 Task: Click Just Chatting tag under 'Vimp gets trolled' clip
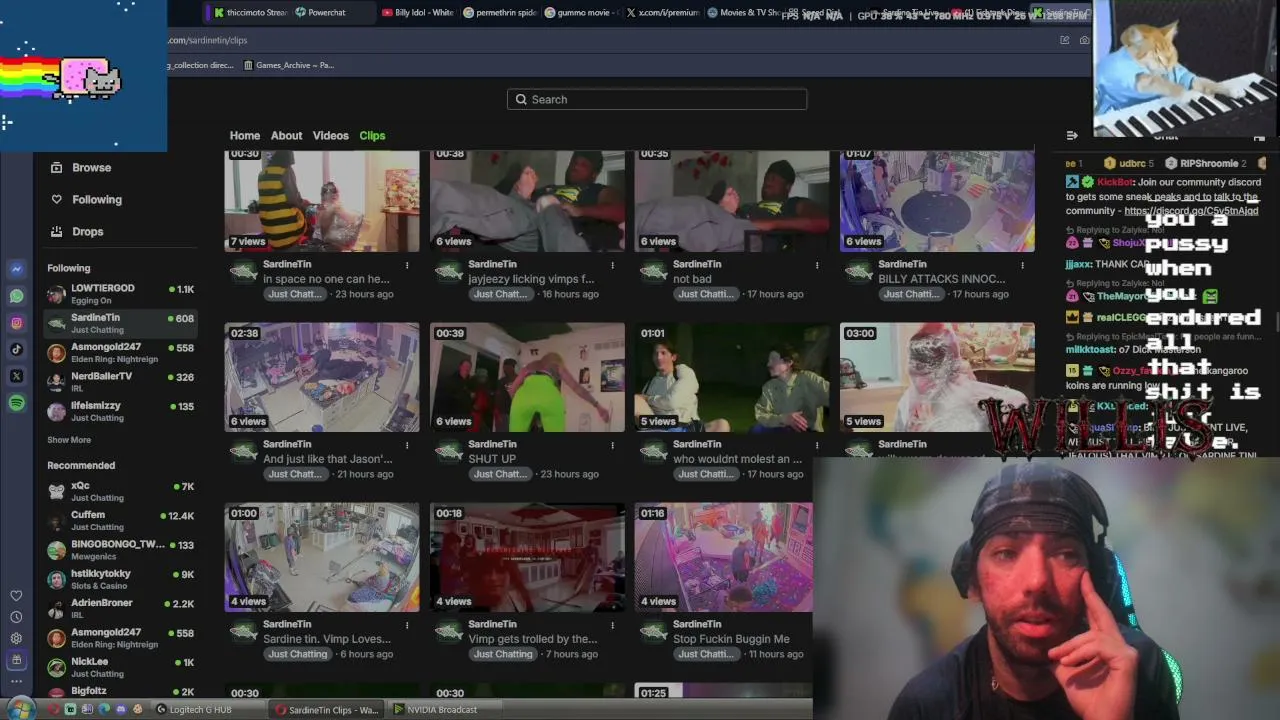[x=503, y=654]
